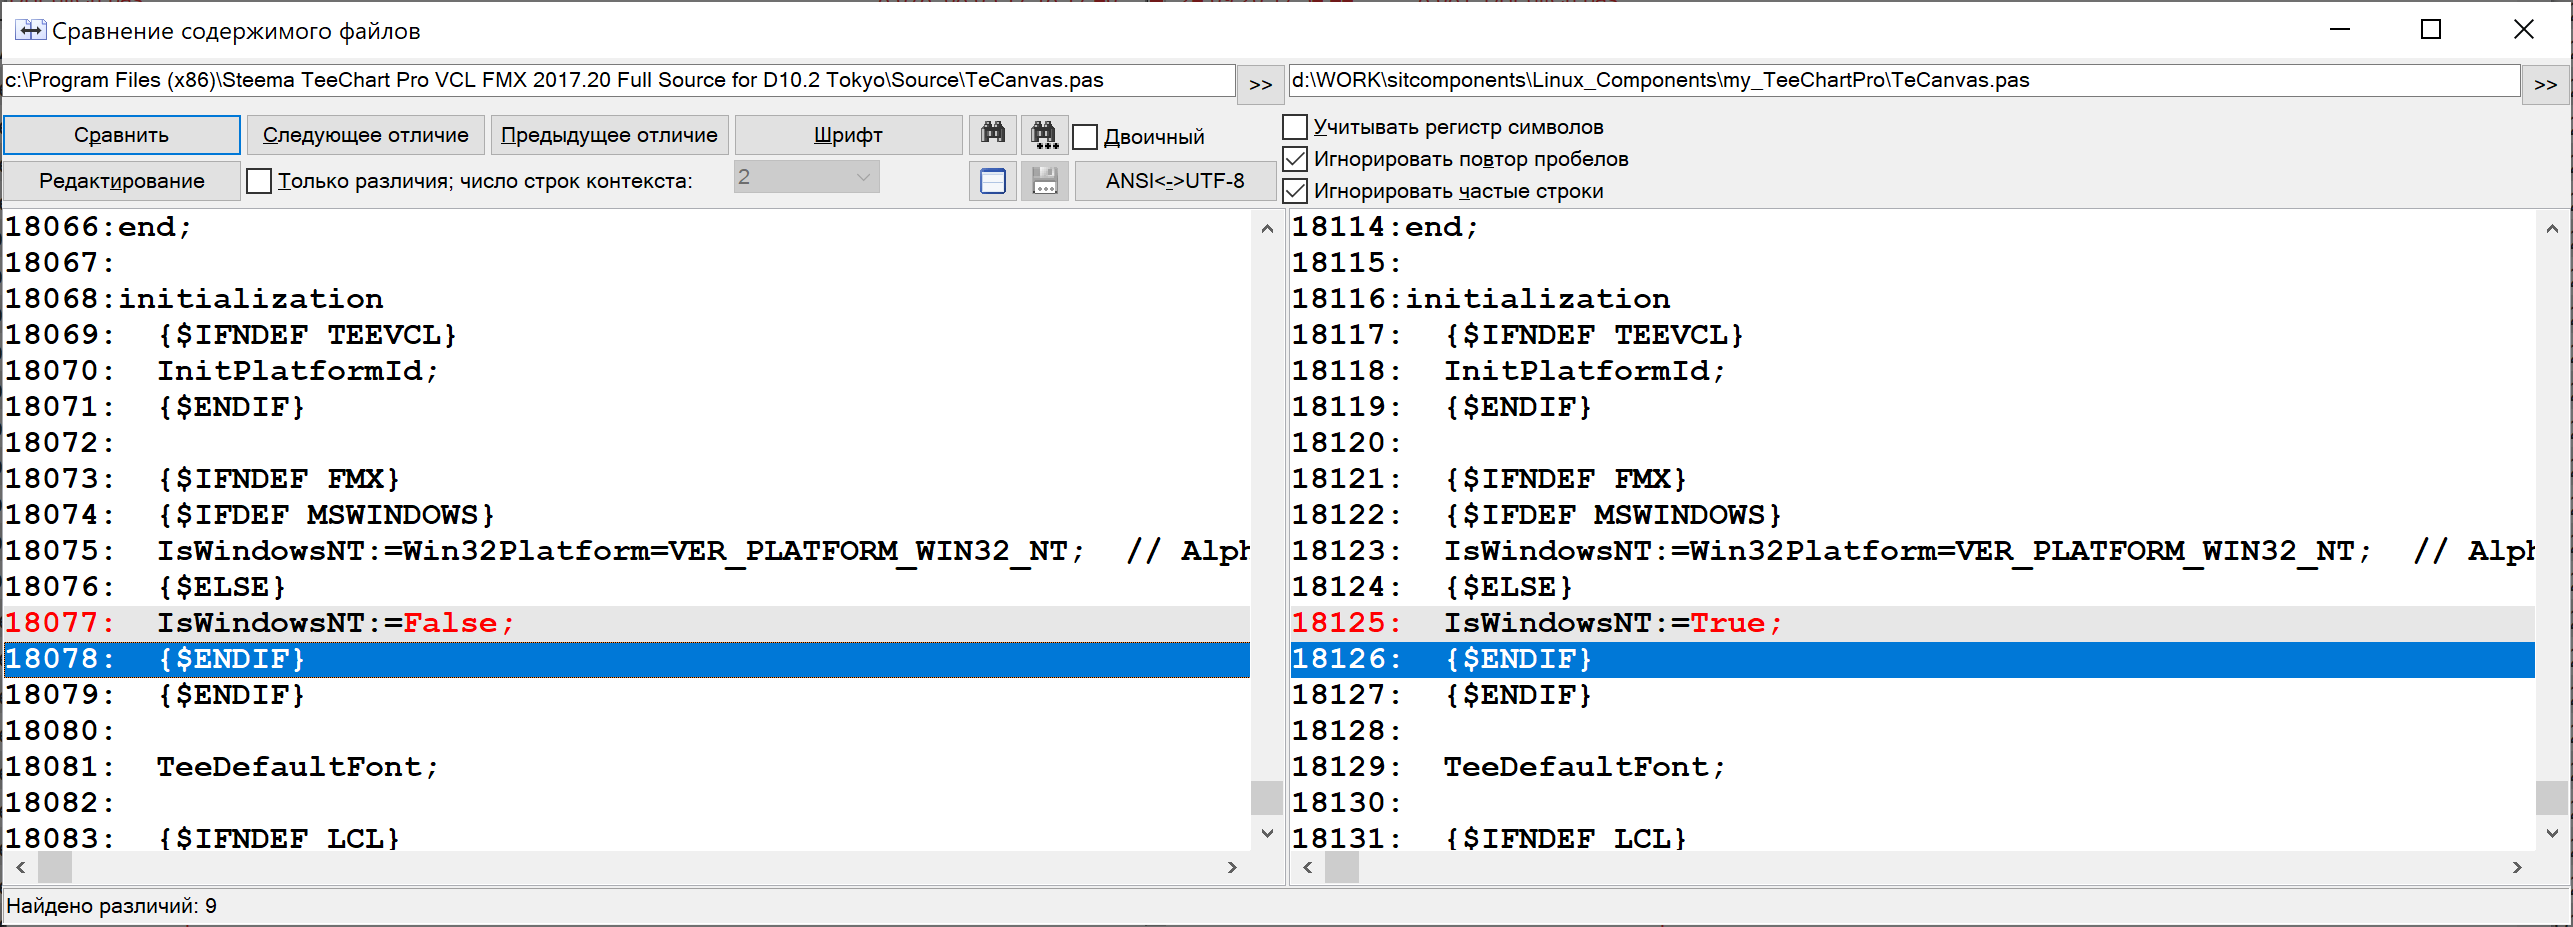The image size is (2573, 927).
Task: Click left line 18081 TeeDefaultFont
Action: pos(627,767)
